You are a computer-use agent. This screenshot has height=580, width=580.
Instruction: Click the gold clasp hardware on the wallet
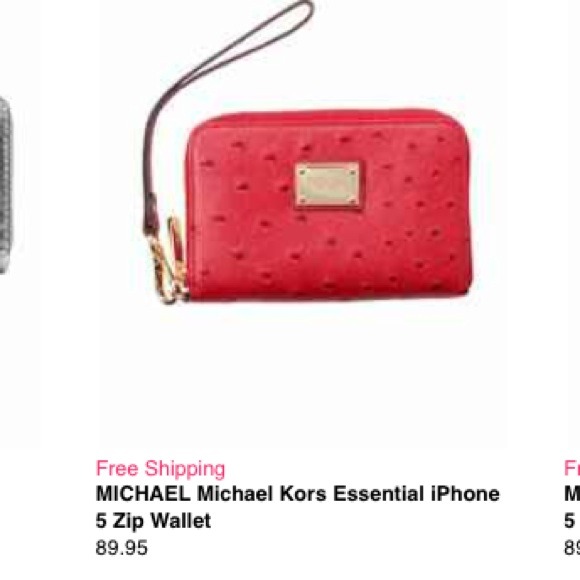(168, 263)
